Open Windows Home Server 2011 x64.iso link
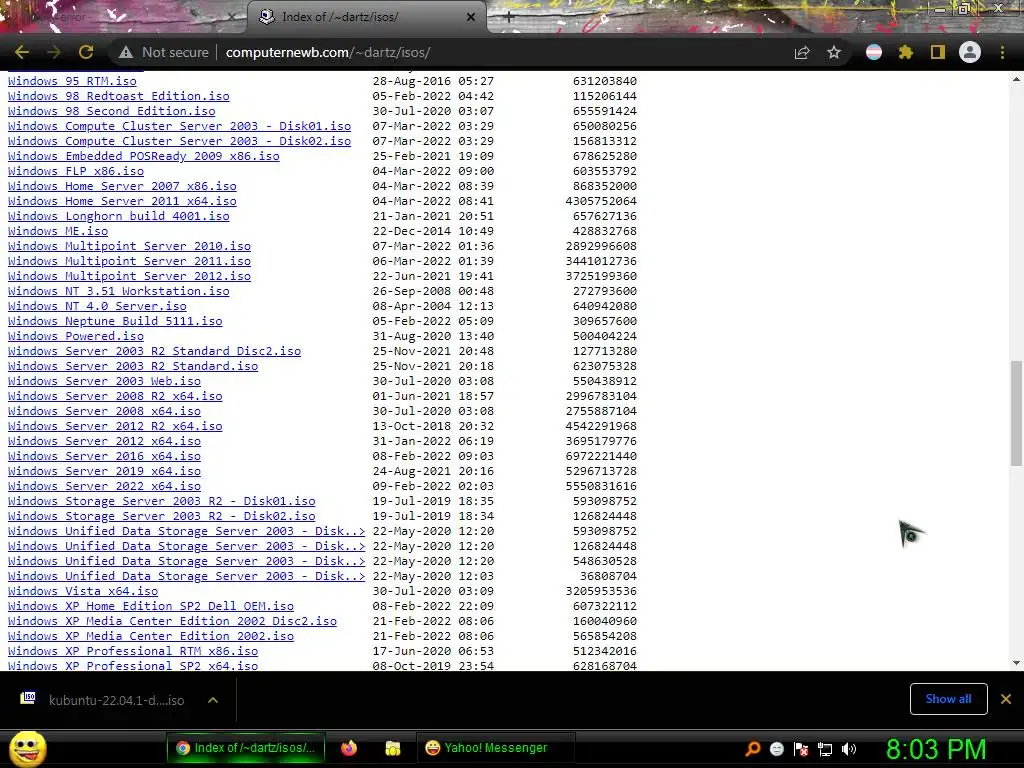1024x768 pixels. (121, 201)
